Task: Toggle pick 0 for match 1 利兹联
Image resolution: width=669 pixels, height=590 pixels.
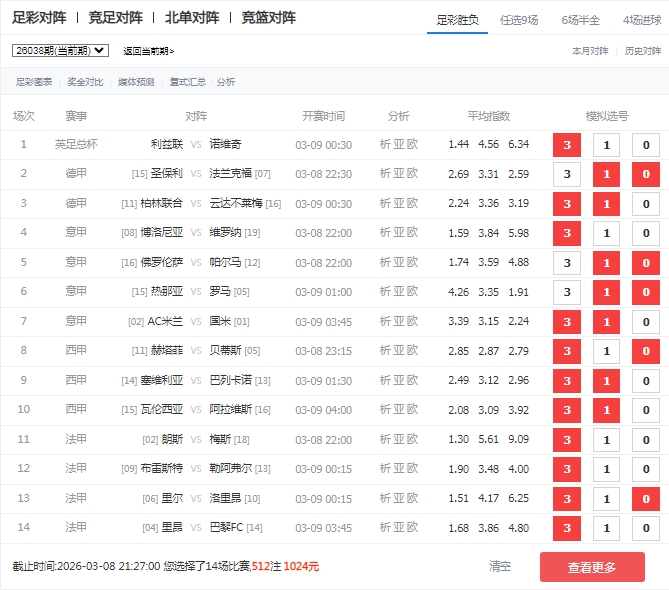Action: (645, 145)
